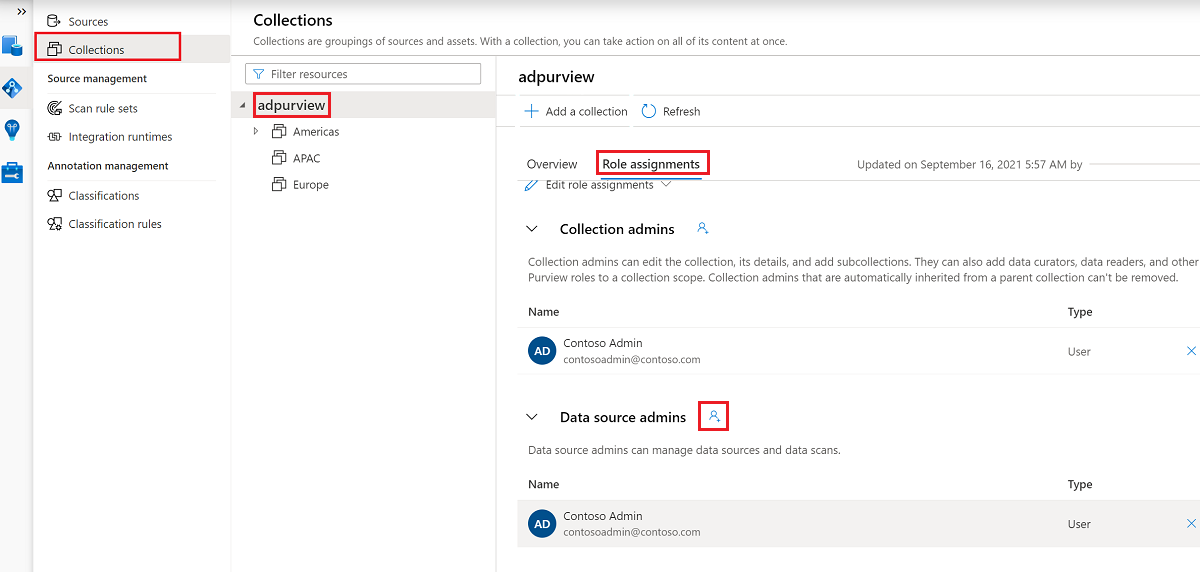The height and width of the screenshot is (572, 1200).
Task: Select the Role assignments tab
Action: [651, 164]
